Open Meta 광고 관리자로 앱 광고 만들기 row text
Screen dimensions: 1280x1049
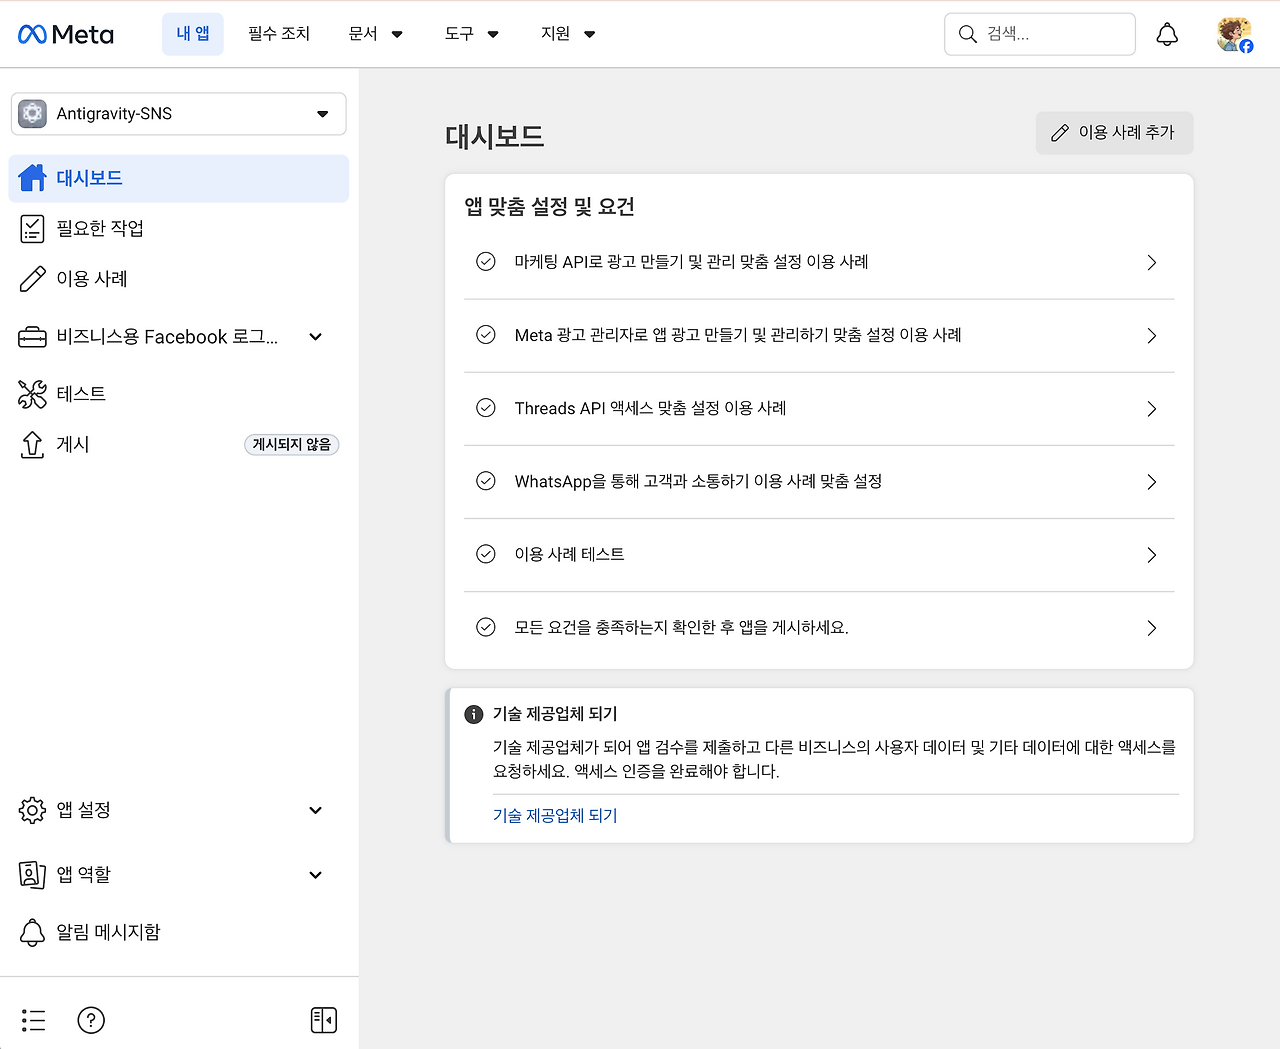pyautogui.click(x=738, y=335)
